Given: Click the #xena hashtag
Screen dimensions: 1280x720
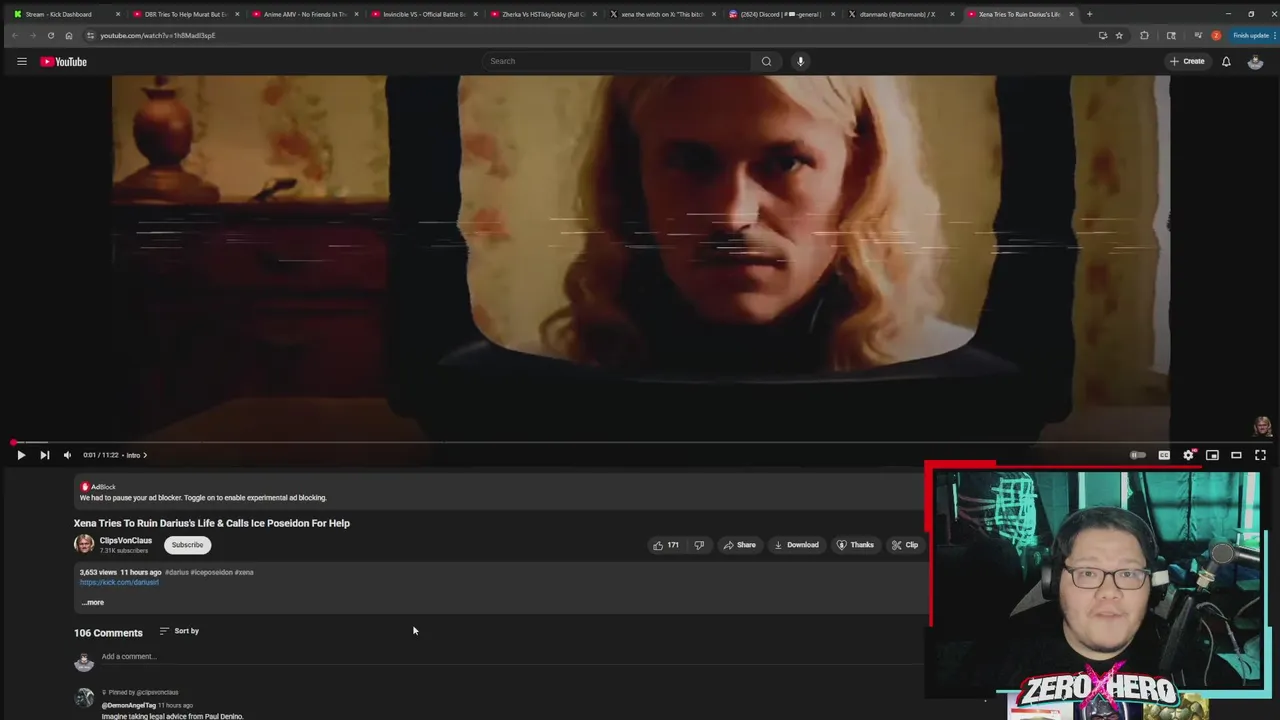Looking at the screenshot, I should 244,572.
